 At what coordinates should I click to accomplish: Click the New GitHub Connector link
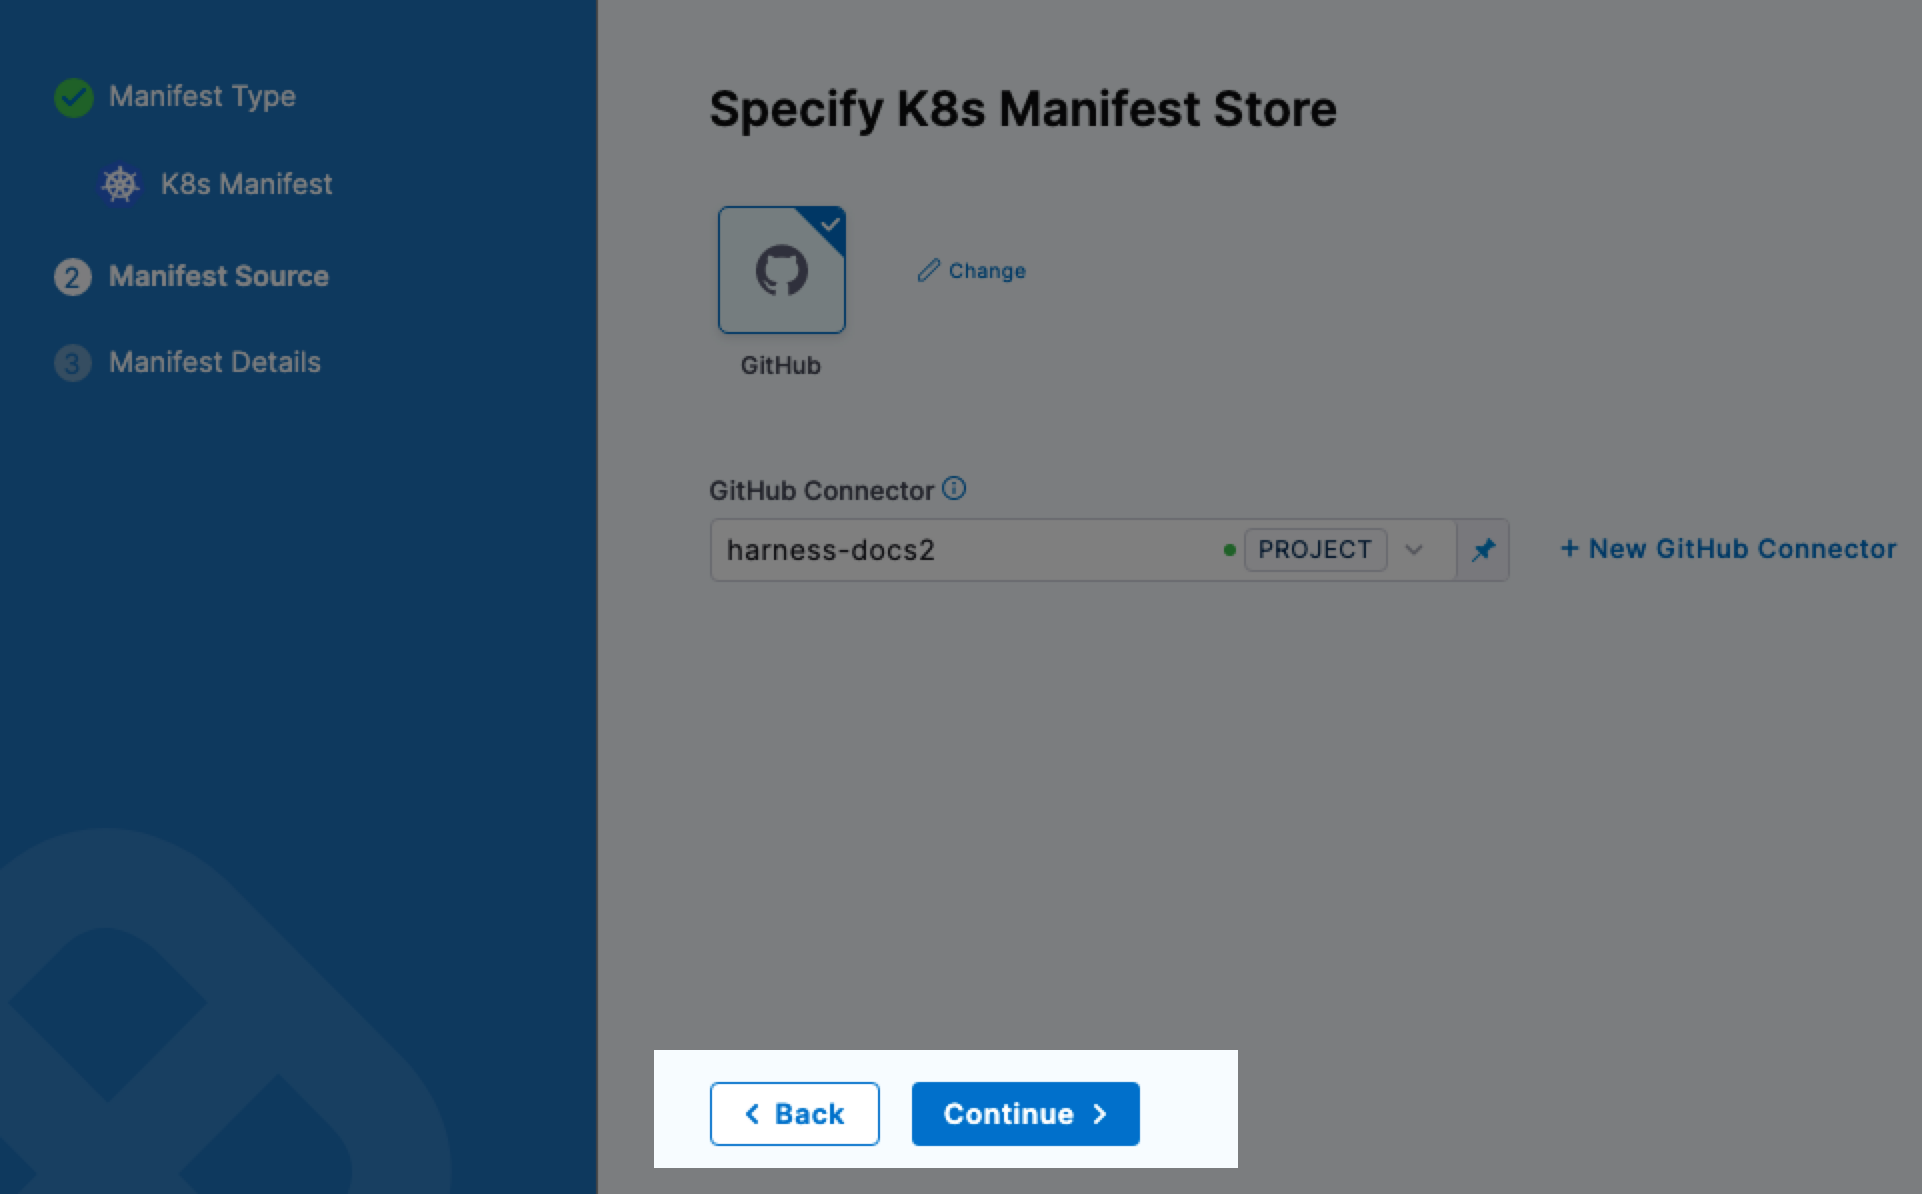[x=1728, y=549]
